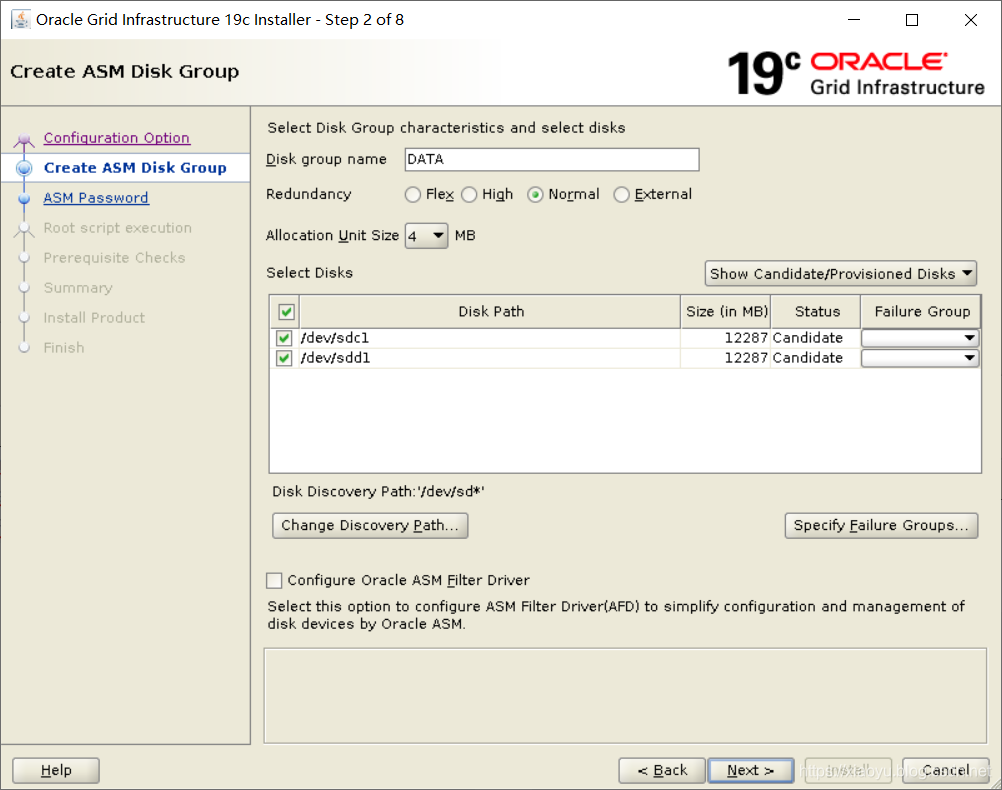Screen dimensions: 1002x790
Task: Click the Create ASM Disk Group step bullet
Action: (x=24, y=168)
